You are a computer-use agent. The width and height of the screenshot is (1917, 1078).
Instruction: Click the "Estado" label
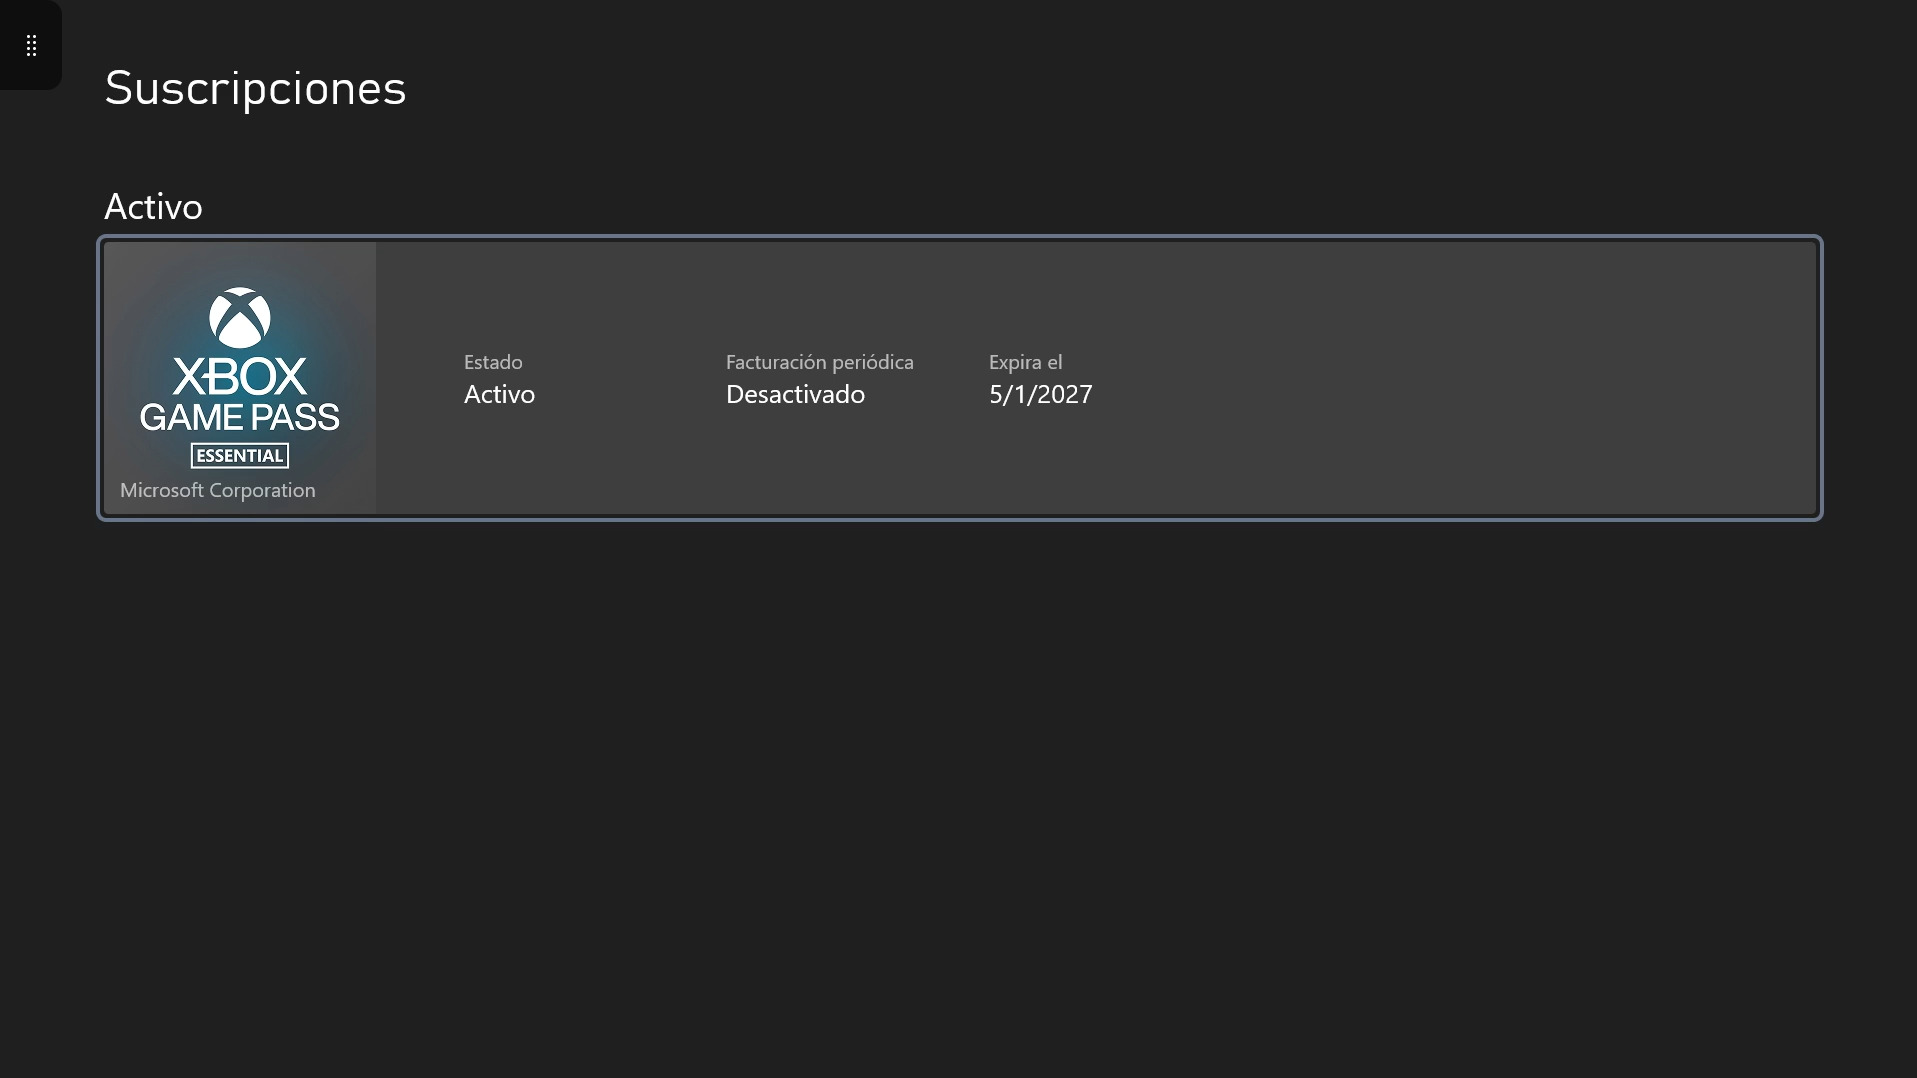pos(493,362)
